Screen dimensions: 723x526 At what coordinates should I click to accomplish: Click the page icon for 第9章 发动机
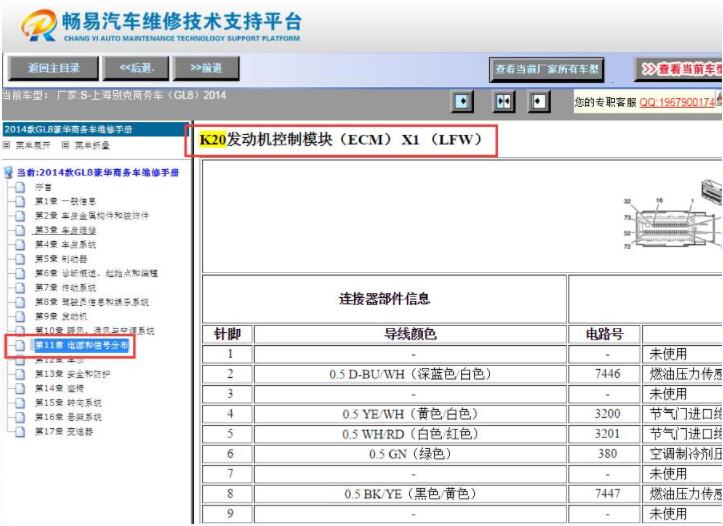[x=20, y=316]
